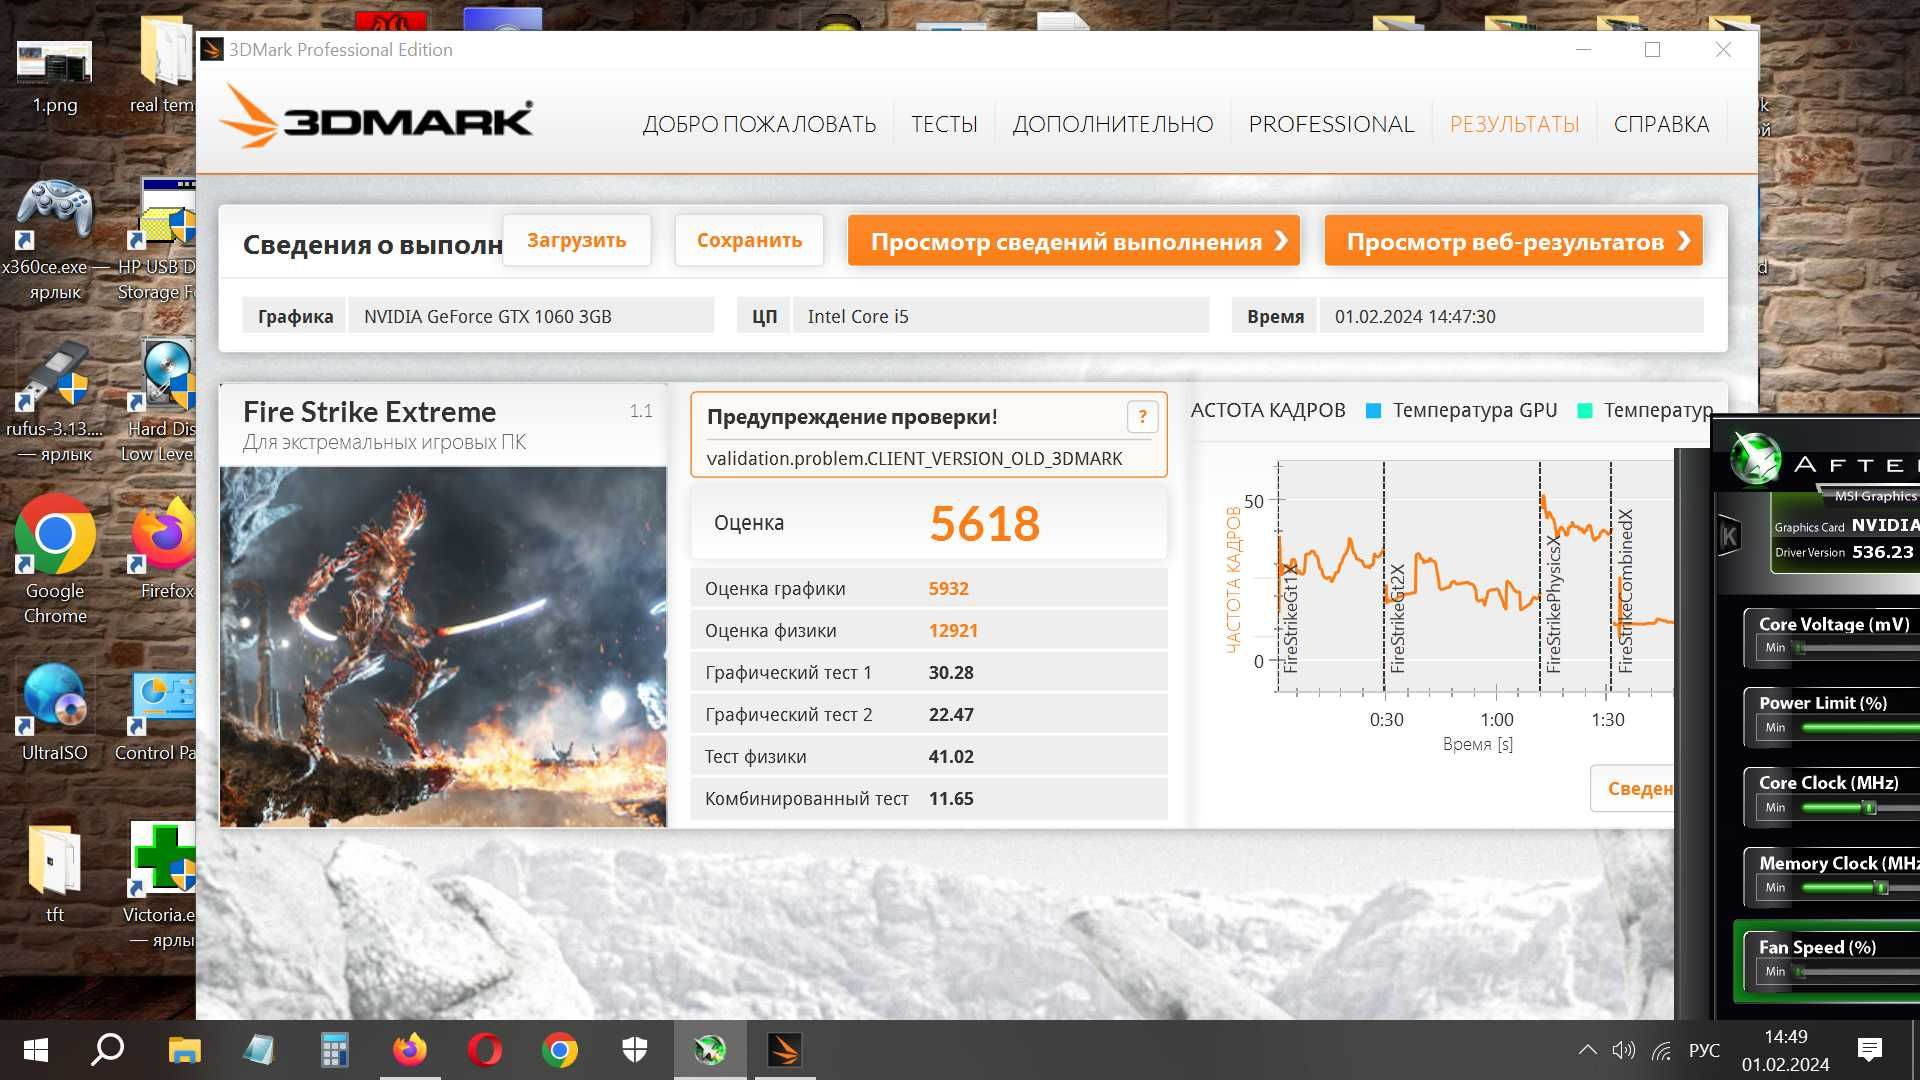Open File Explorer from taskbar
The height and width of the screenshot is (1080, 1920).
click(x=184, y=1050)
